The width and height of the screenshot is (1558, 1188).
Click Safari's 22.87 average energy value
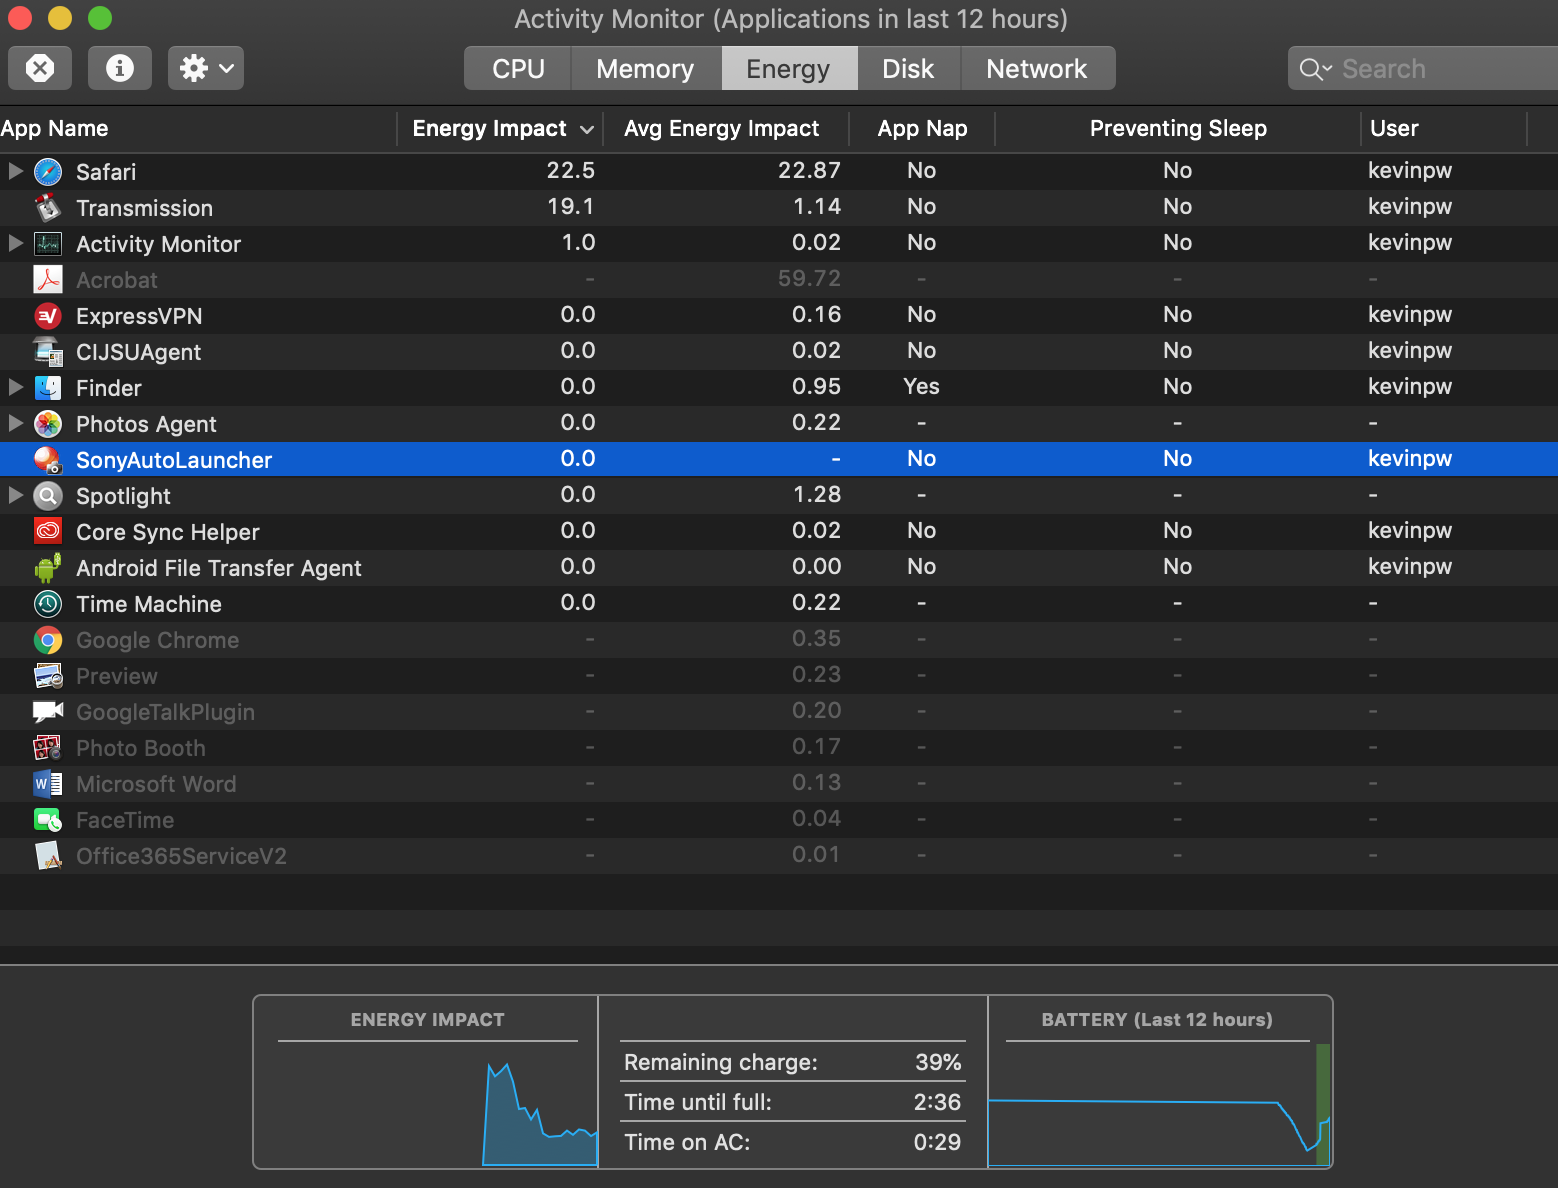point(809,171)
